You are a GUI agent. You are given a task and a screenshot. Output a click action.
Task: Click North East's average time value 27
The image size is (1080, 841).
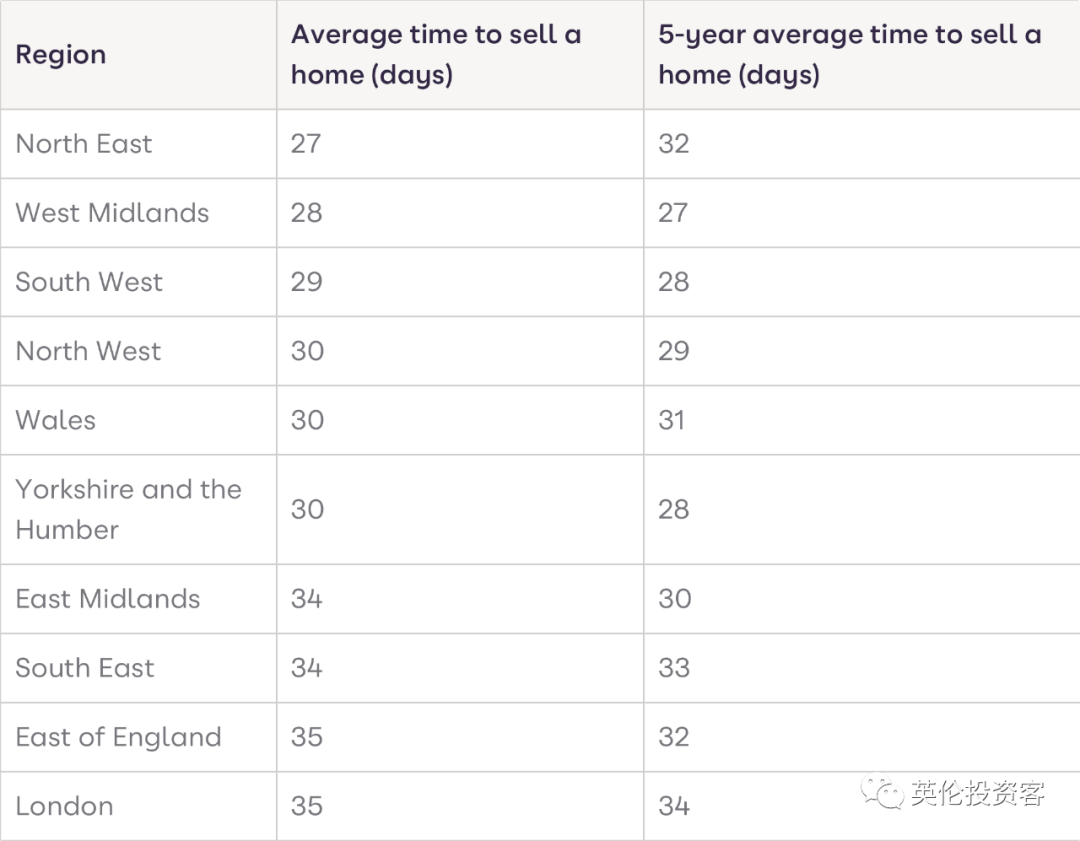click(x=306, y=144)
